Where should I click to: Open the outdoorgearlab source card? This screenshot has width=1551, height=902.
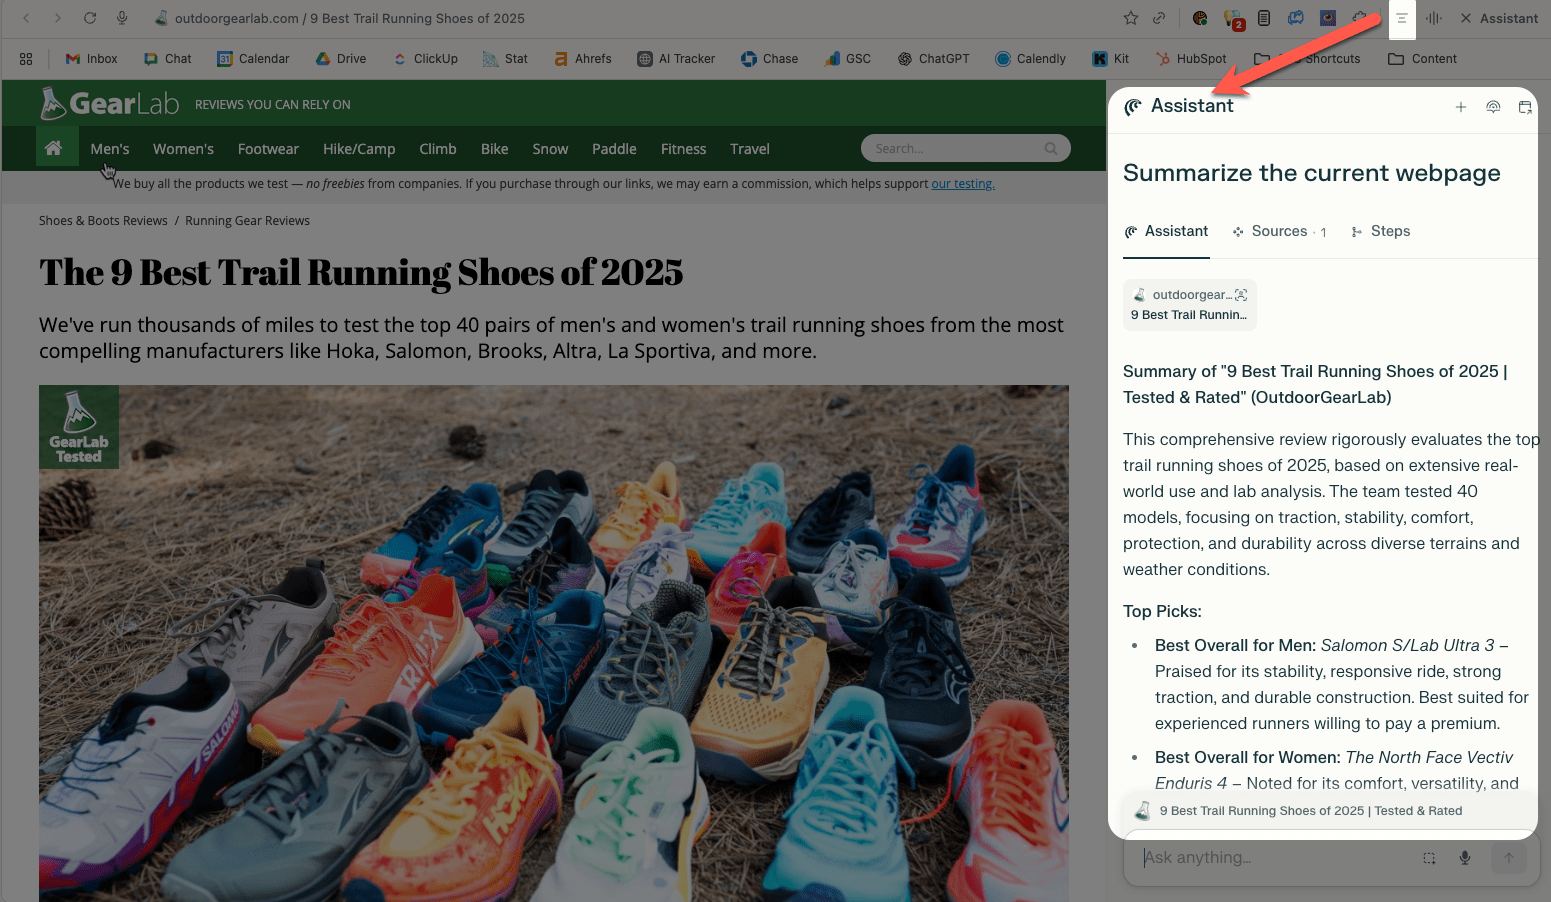[x=1190, y=305]
